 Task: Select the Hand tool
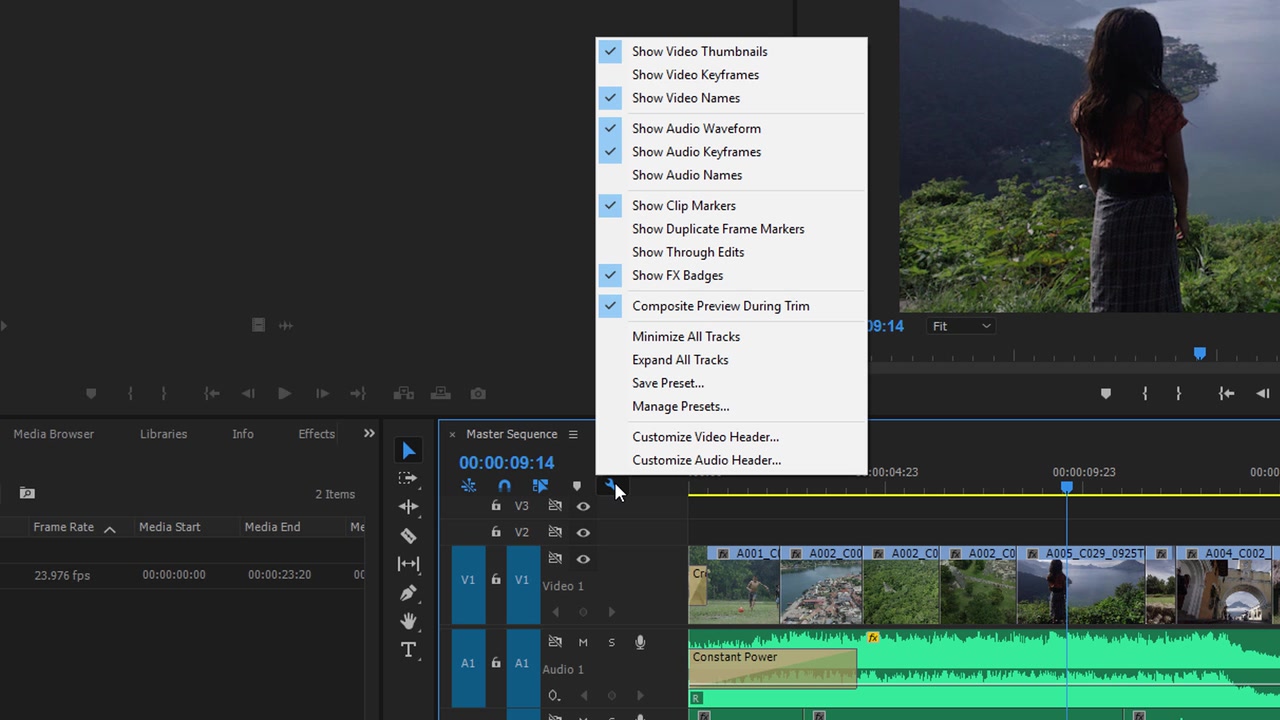(408, 621)
